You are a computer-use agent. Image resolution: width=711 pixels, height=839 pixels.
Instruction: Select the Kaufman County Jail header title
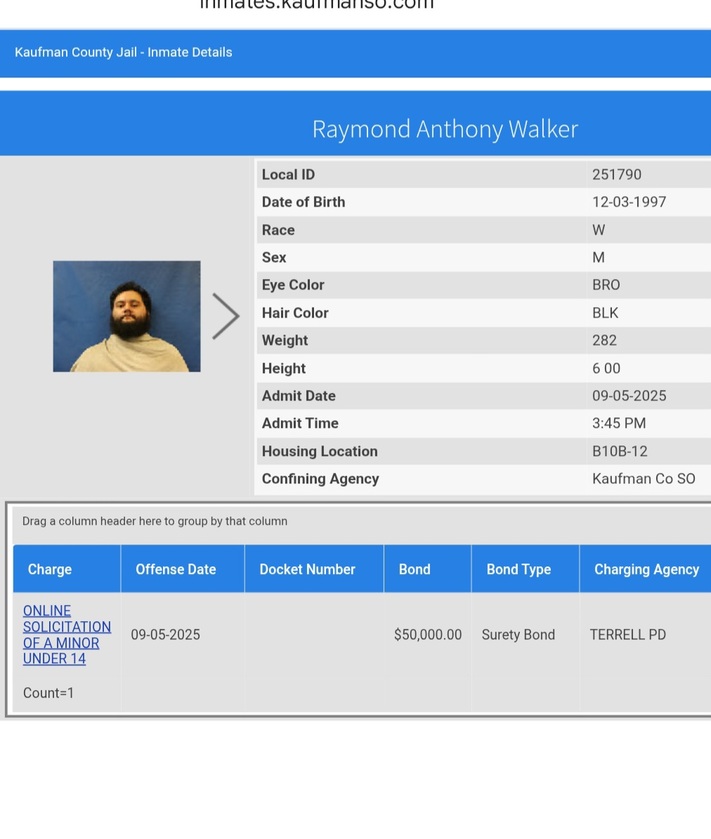coord(124,52)
